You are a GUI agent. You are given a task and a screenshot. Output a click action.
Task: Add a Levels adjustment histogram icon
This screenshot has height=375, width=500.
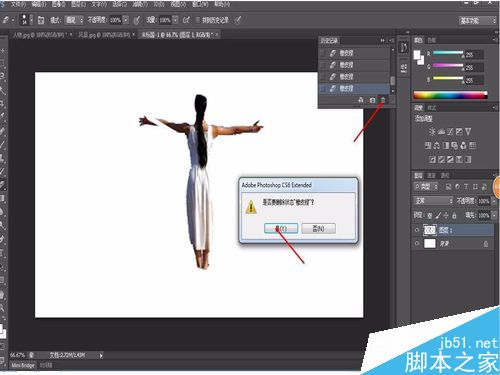click(x=441, y=132)
